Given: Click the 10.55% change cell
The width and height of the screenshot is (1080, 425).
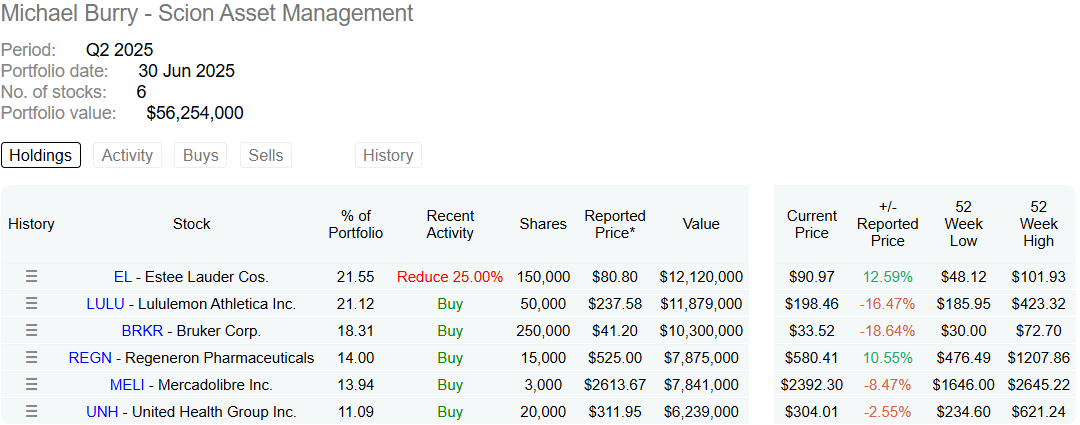Looking at the screenshot, I should (888, 358).
